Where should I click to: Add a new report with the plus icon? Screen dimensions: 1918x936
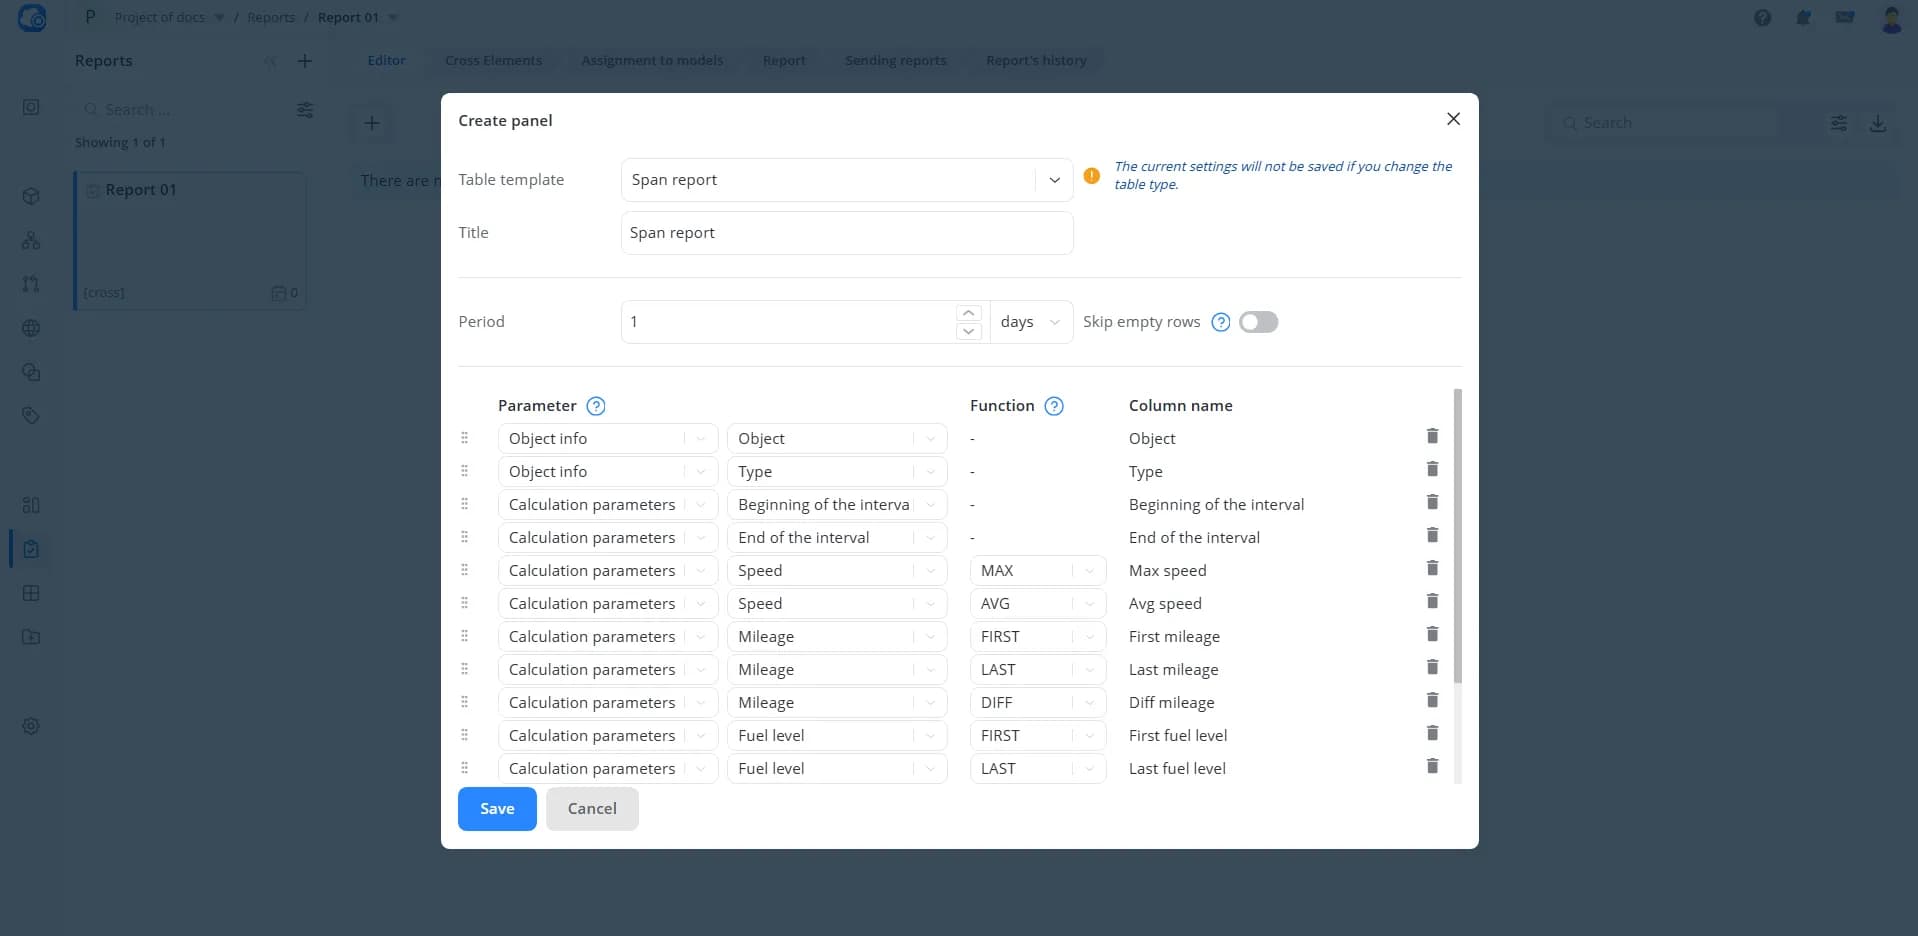click(305, 61)
